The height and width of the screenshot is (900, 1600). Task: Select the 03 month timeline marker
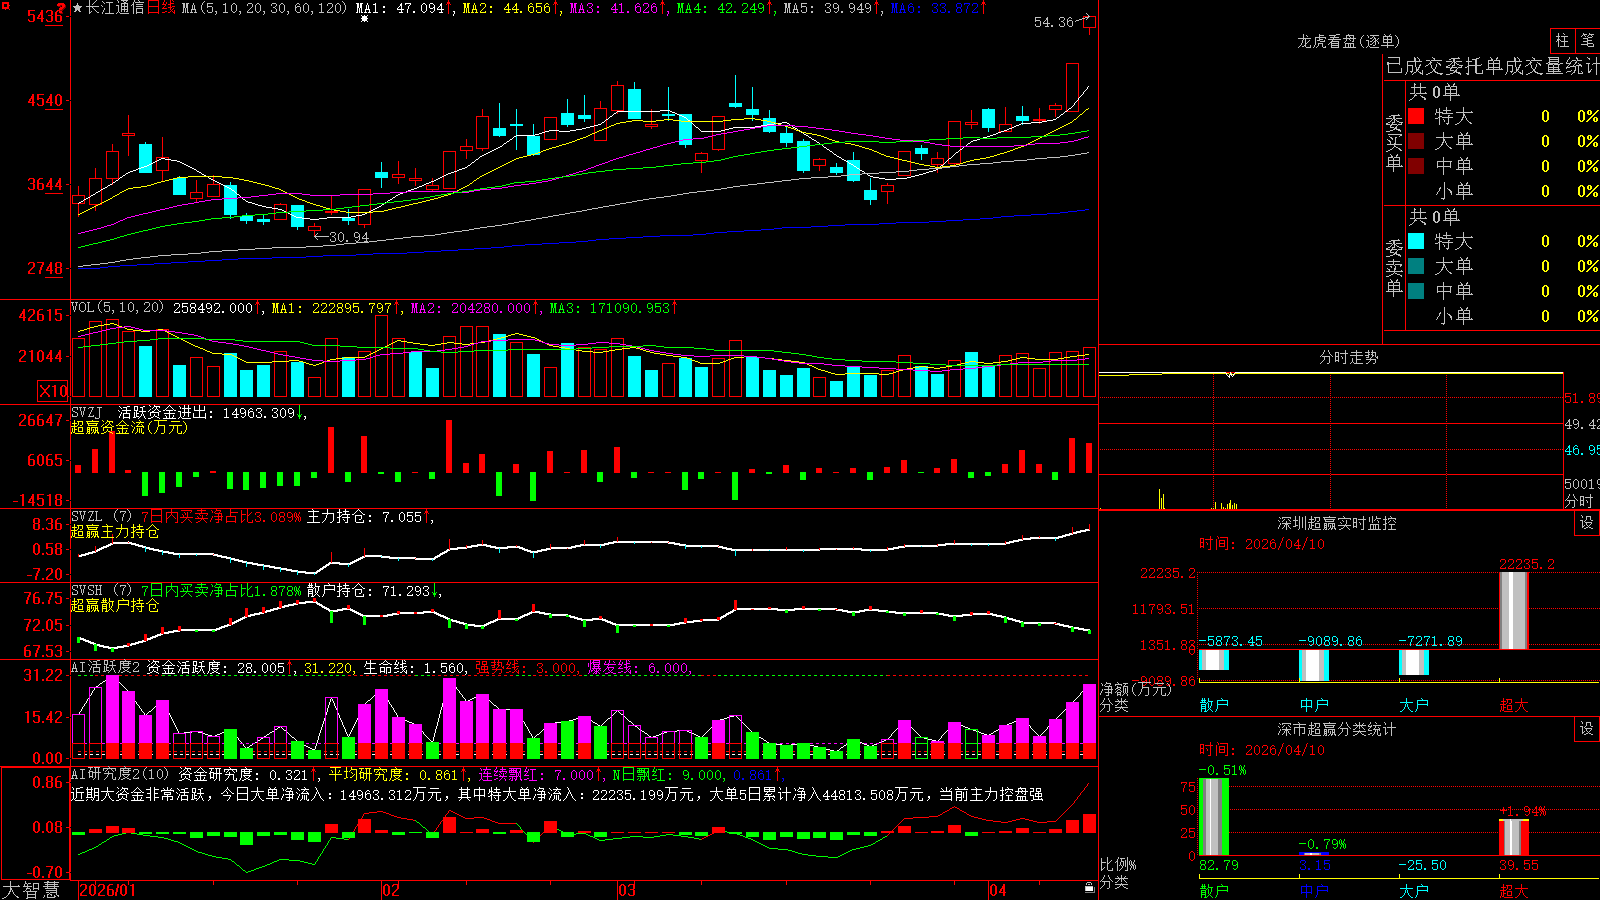tap(627, 890)
